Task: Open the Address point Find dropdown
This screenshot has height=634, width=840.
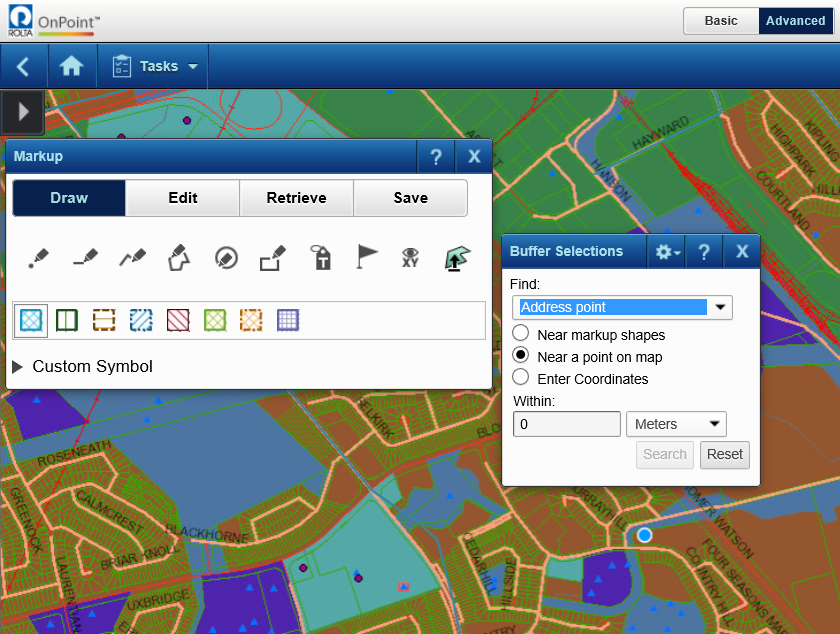Action: (x=622, y=307)
